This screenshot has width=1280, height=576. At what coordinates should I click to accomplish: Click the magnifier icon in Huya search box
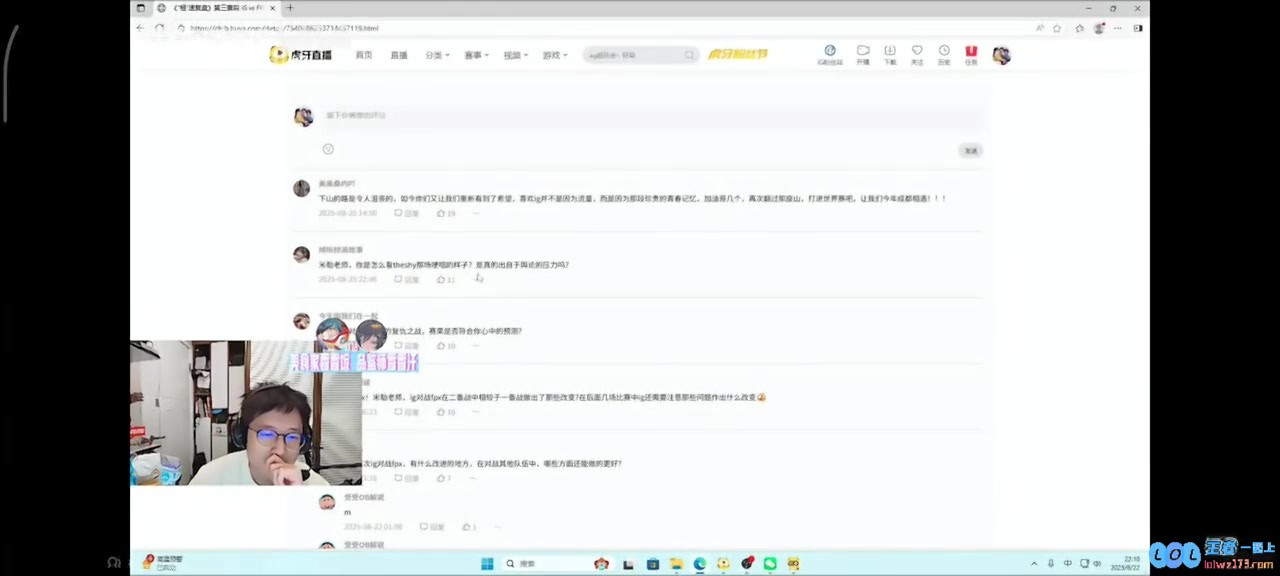pyautogui.click(x=689, y=55)
